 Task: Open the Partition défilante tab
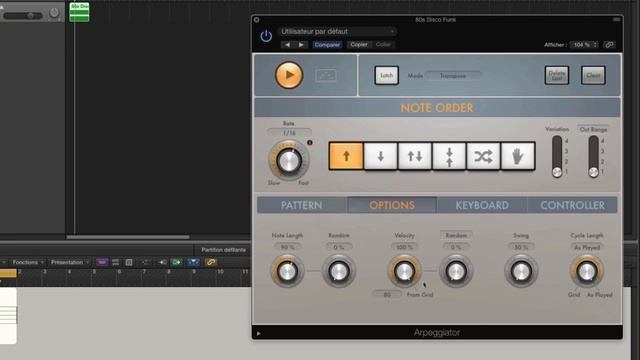[x=224, y=250]
